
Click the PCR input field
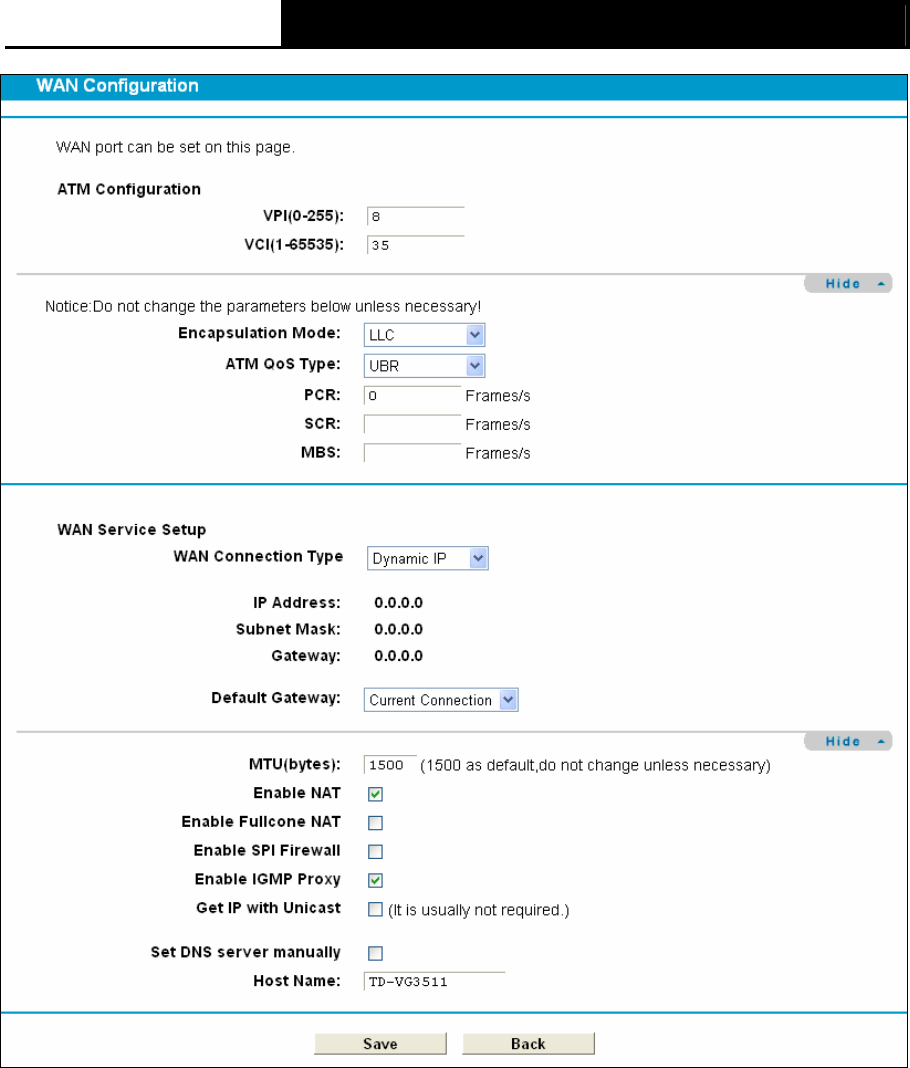[x=413, y=396]
